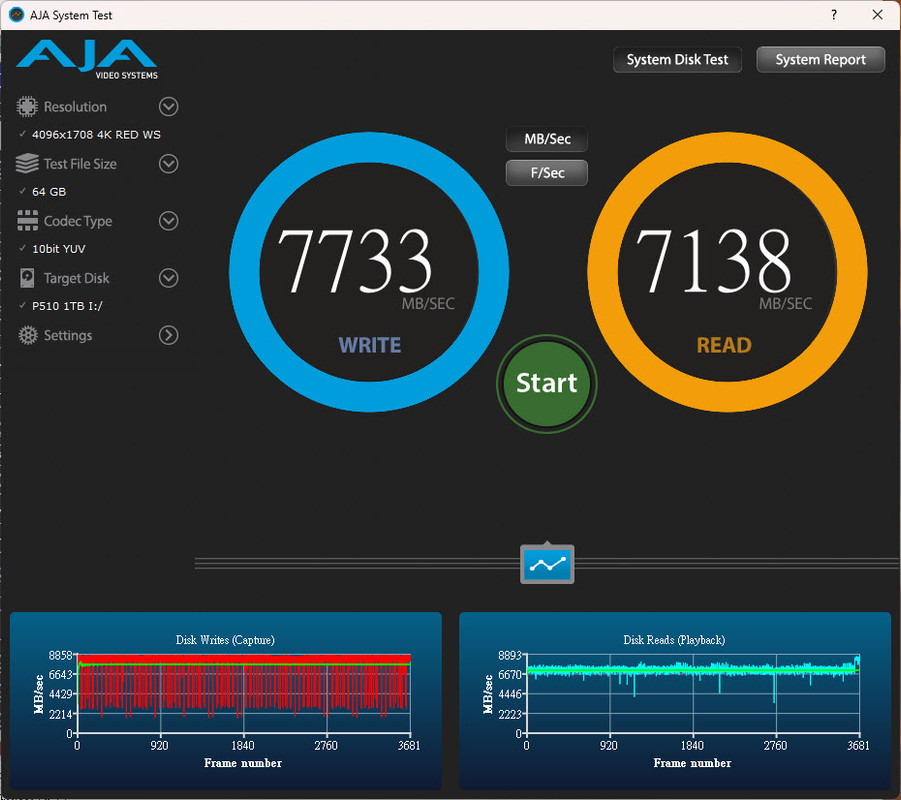Switch units to MB/Sec
Viewport: 901px width, 800px height.
coord(547,139)
